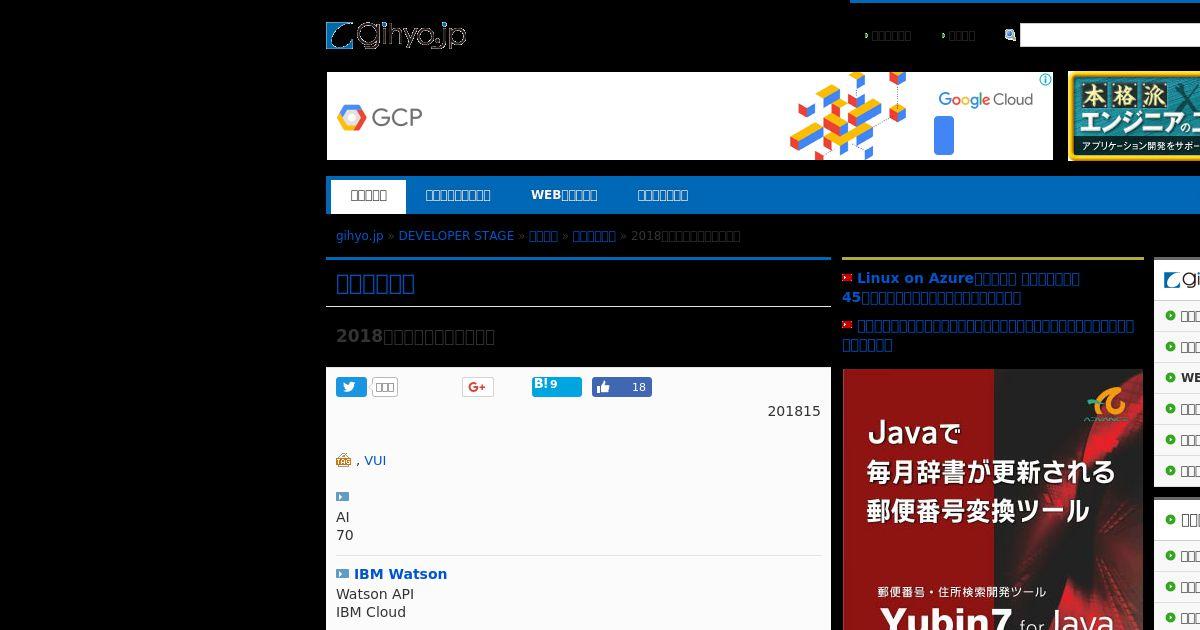The width and height of the screenshot is (1200, 630).
Task: Click the arrow icon above the AI line
Action: click(x=343, y=496)
